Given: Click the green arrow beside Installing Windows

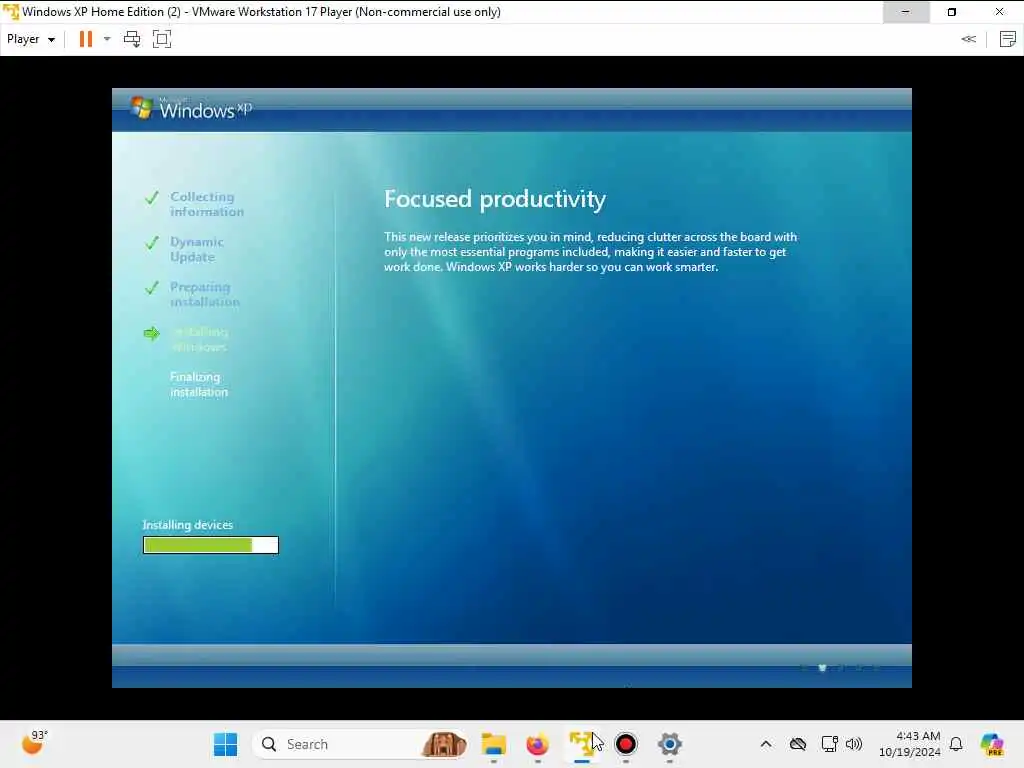Looking at the screenshot, I should pos(152,334).
